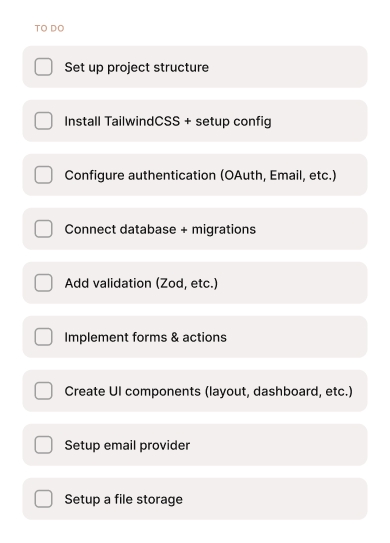Open the 'Install TailwindCSS + setup config' task
Image resolution: width=390 pixels, height=543 pixels.
(x=168, y=121)
